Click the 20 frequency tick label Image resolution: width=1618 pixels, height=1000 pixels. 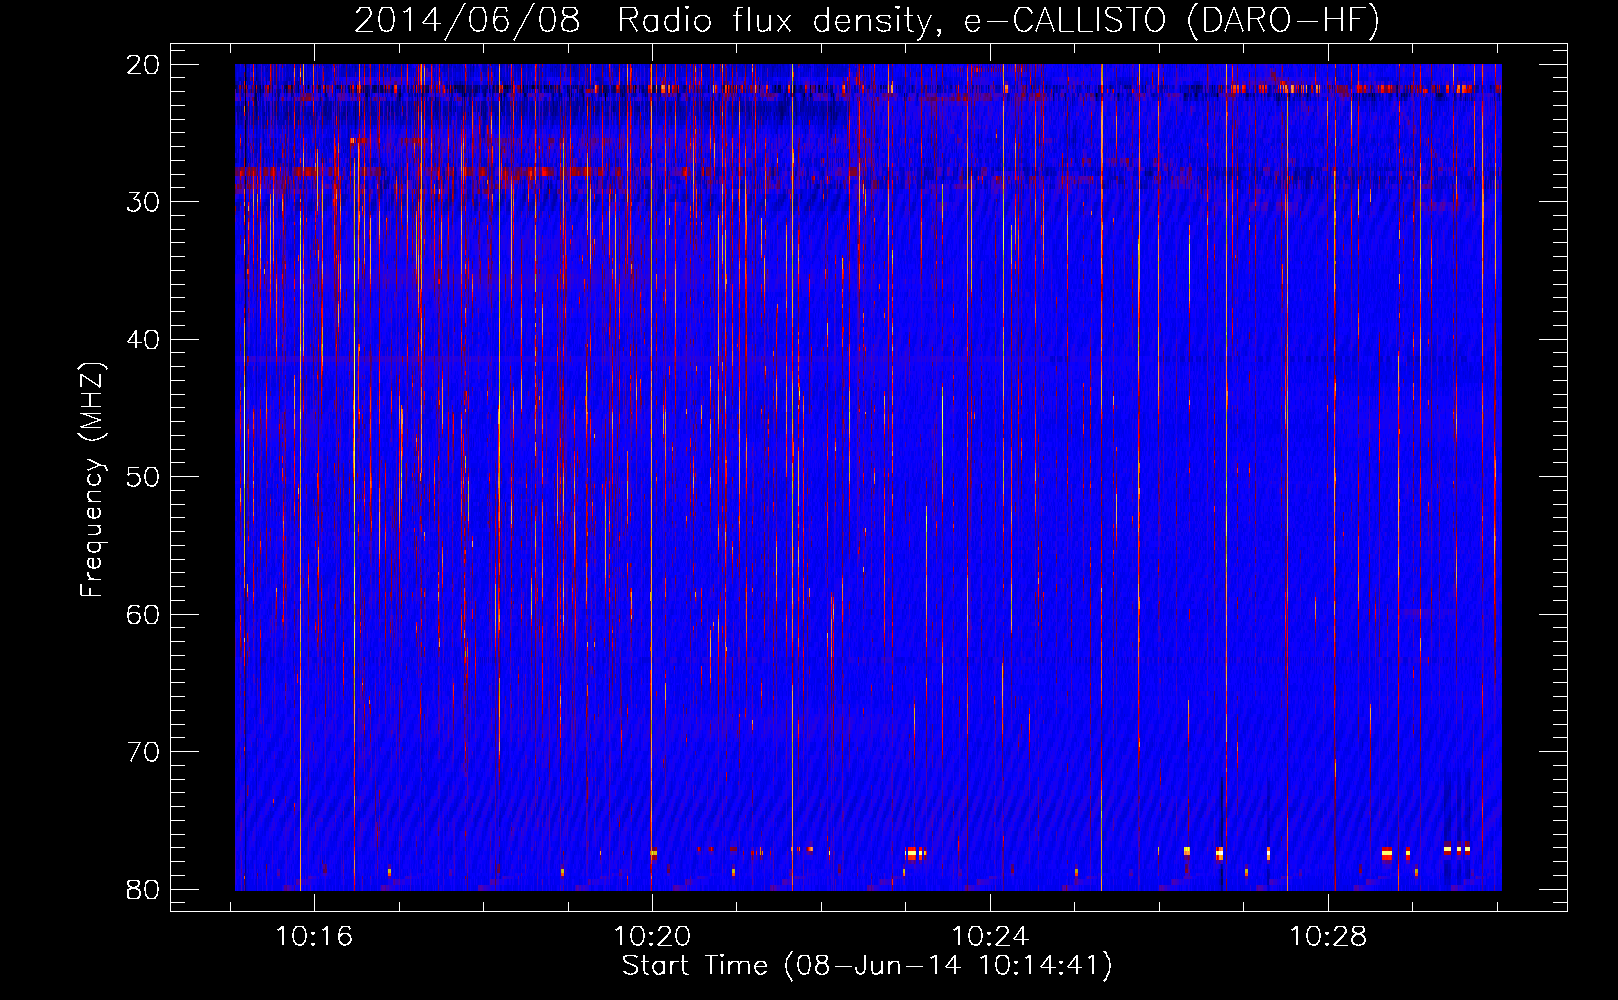click(143, 65)
